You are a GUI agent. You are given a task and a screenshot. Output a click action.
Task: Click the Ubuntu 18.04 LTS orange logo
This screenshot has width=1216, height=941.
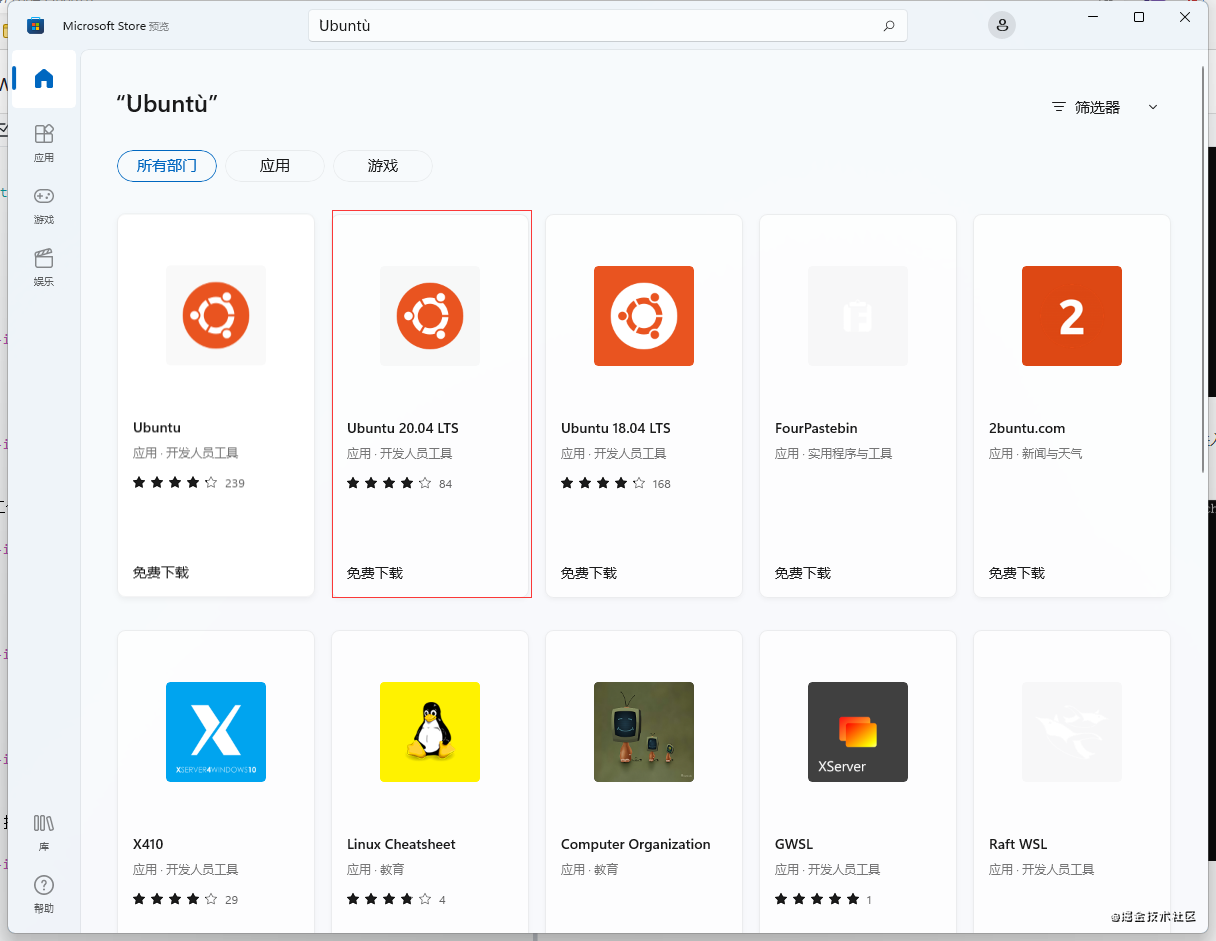coord(644,316)
